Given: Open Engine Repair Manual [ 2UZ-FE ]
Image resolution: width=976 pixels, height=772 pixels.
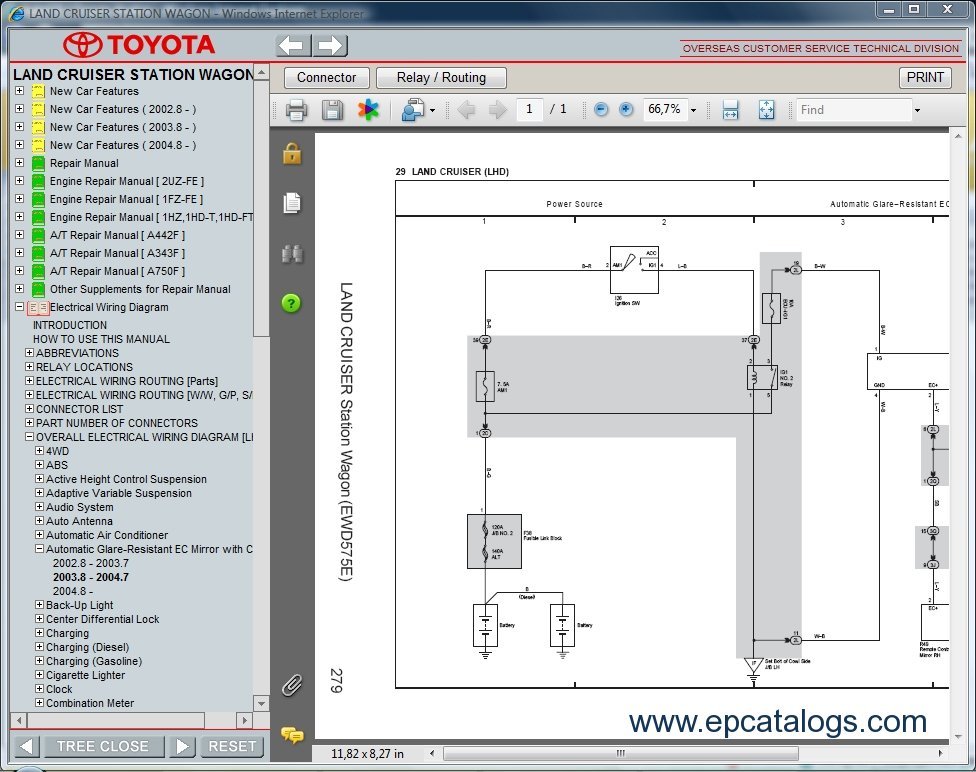Looking at the screenshot, I should click(x=127, y=181).
